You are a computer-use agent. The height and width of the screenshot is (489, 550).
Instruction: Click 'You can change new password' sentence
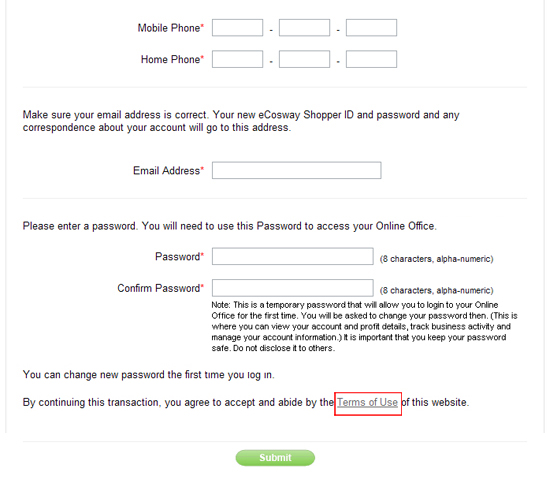pyautogui.click(x=149, y=375)
